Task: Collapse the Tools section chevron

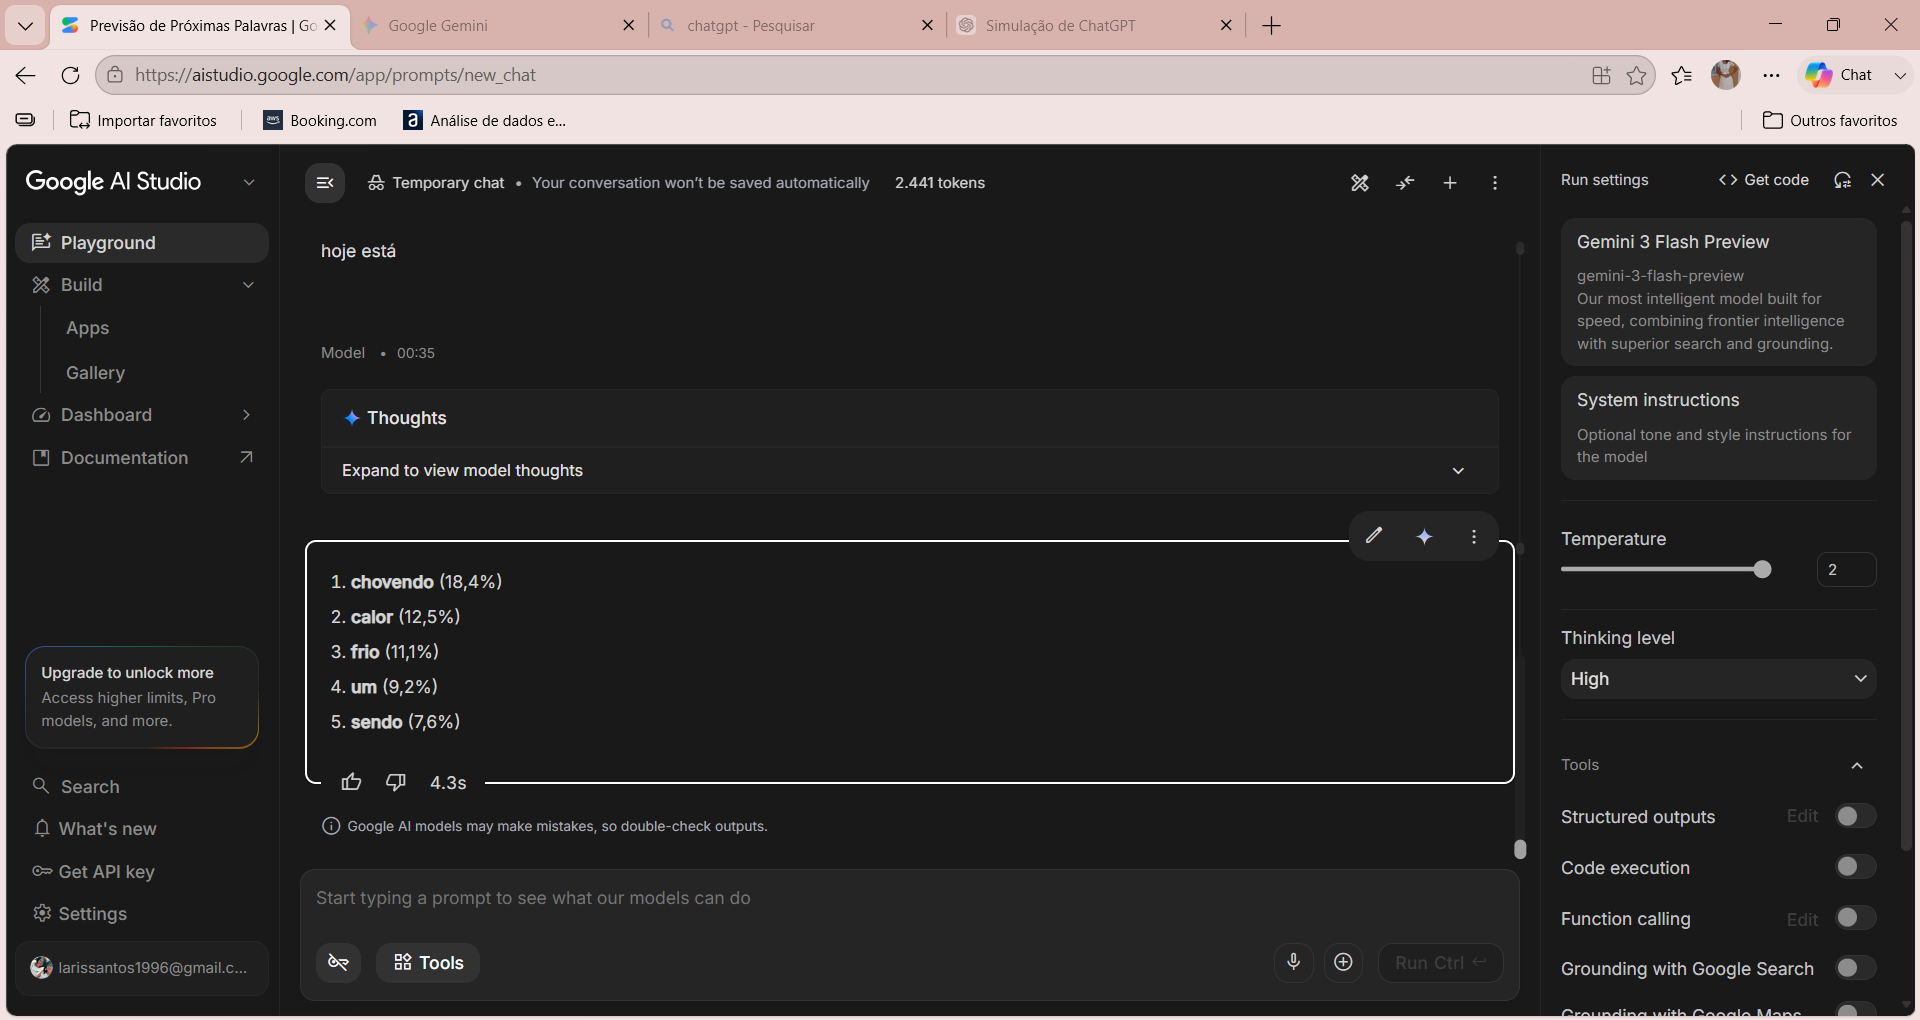Action: pyautogui.click(x=1857, y=765)
